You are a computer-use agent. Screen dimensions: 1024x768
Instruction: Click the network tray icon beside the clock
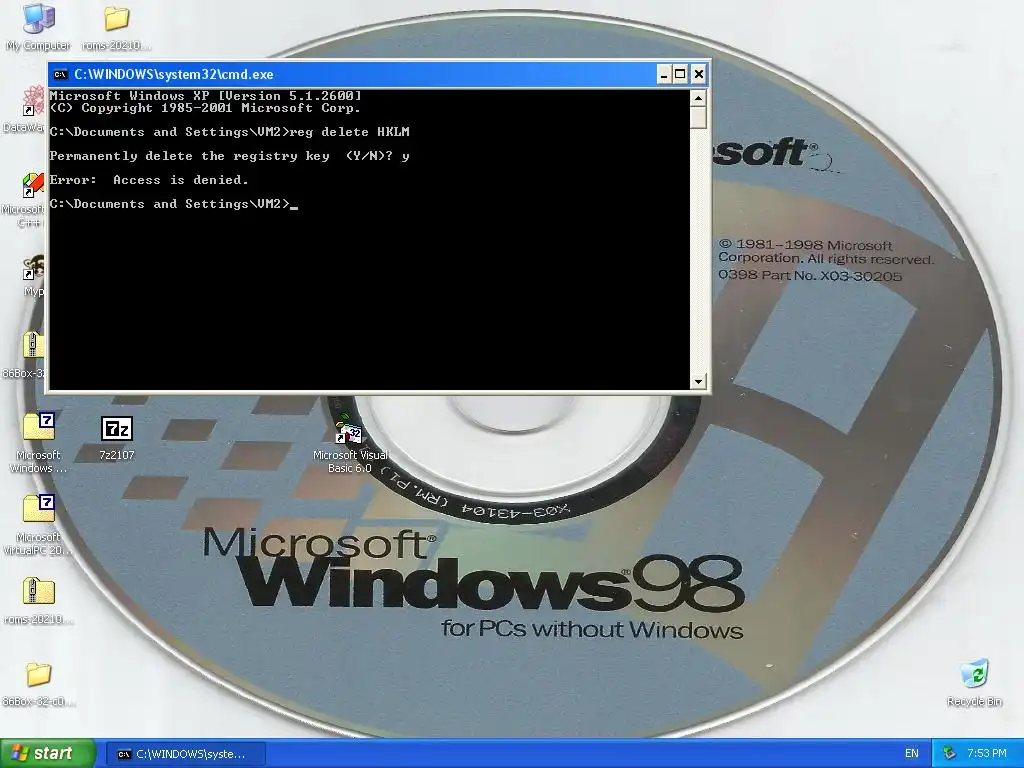949,754
